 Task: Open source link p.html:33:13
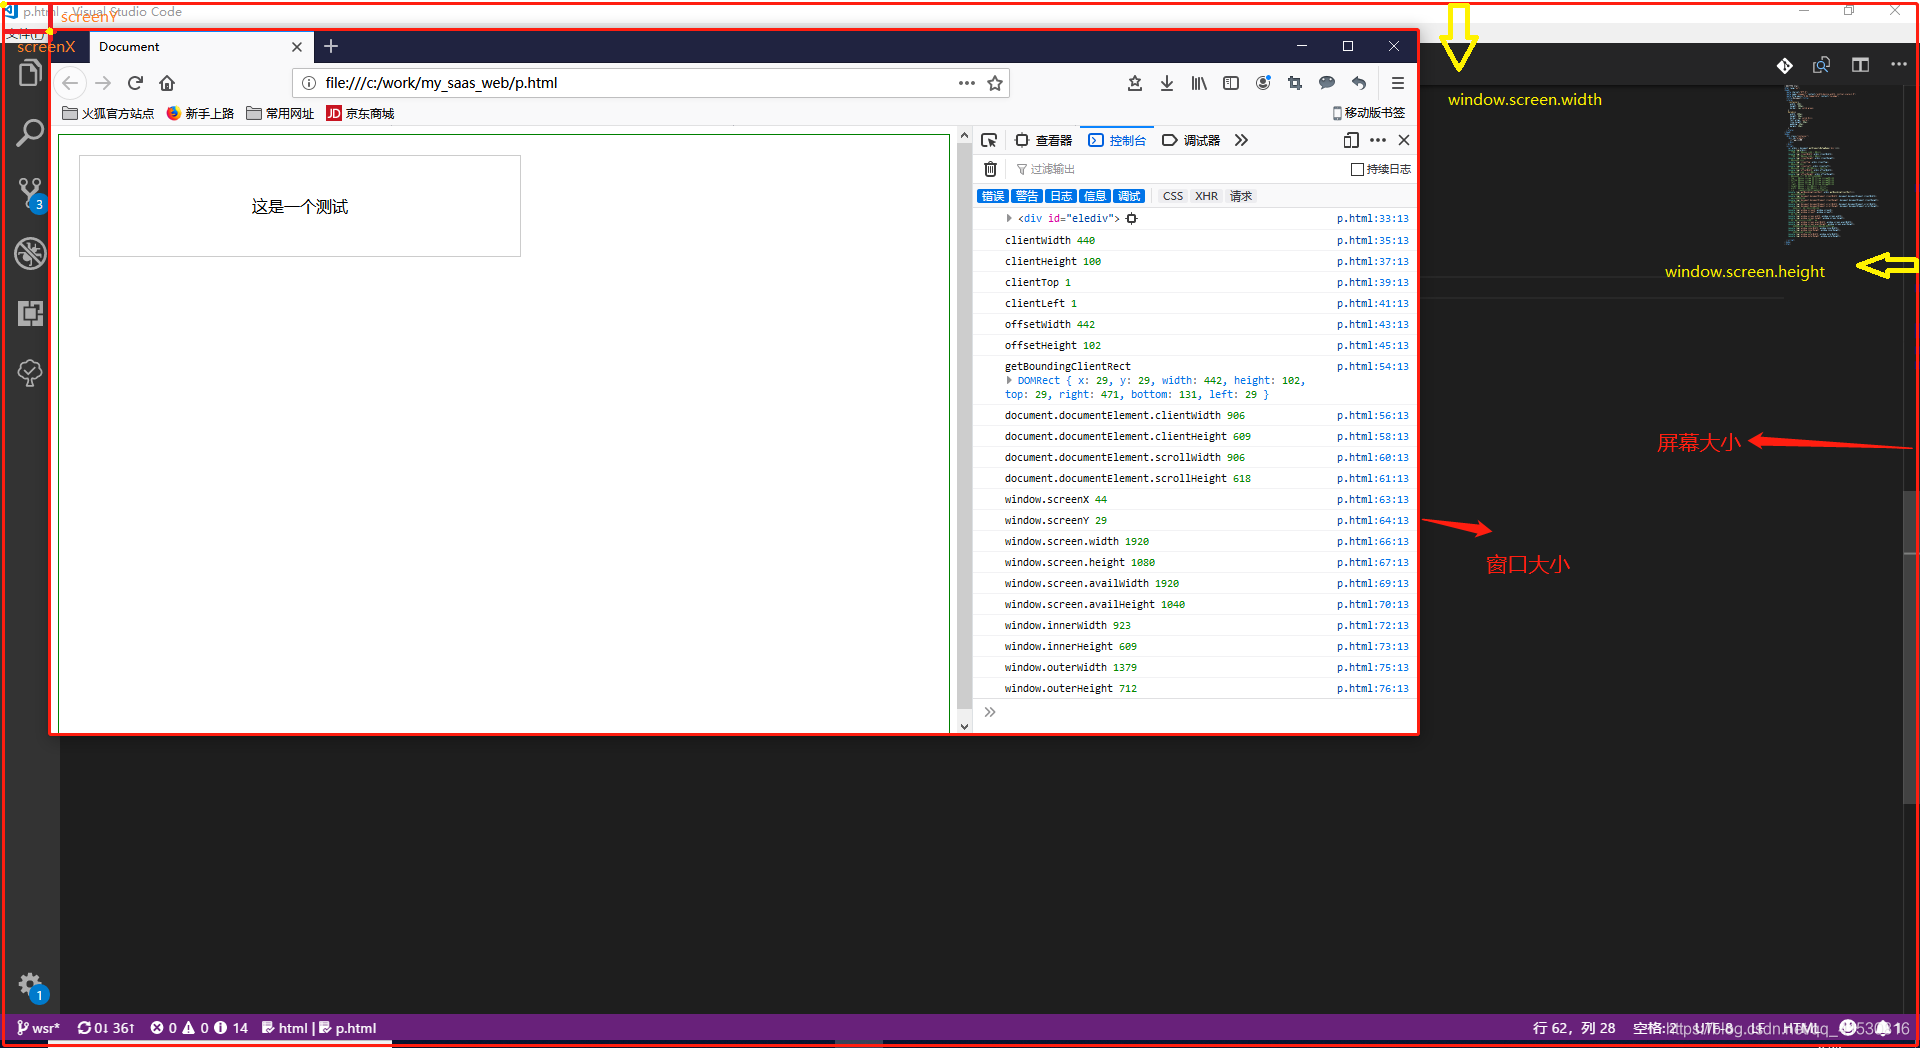pos(1372,218)
